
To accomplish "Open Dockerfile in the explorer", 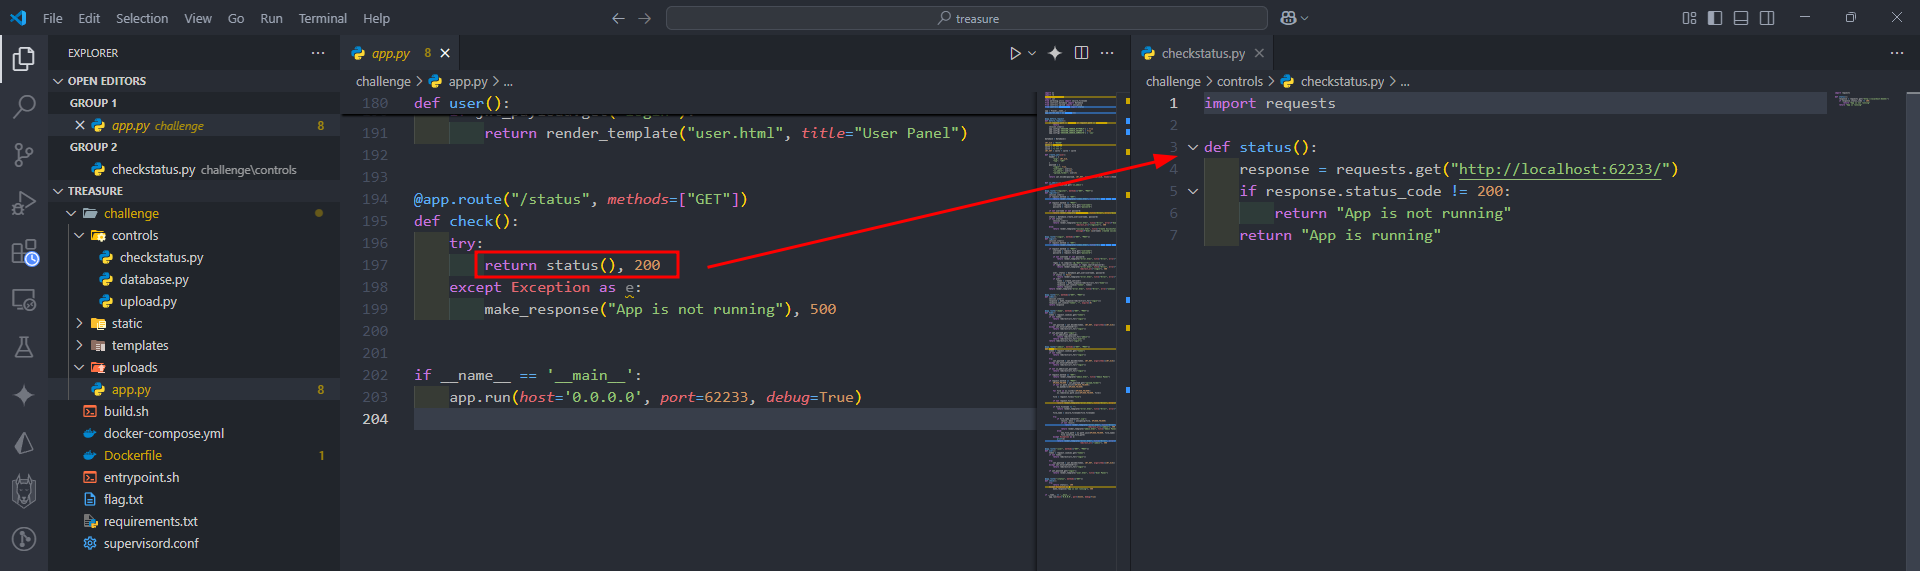I will (133, 455).
